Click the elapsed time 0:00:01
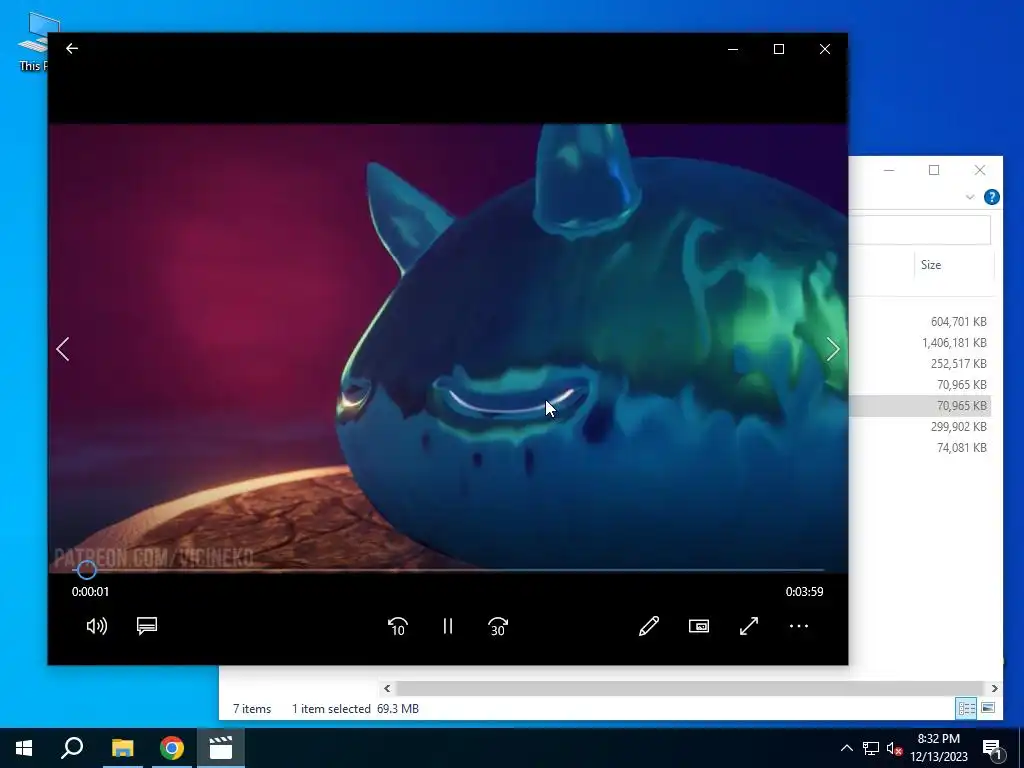This screenshot has height=768, width=1024. click(90, 592)
